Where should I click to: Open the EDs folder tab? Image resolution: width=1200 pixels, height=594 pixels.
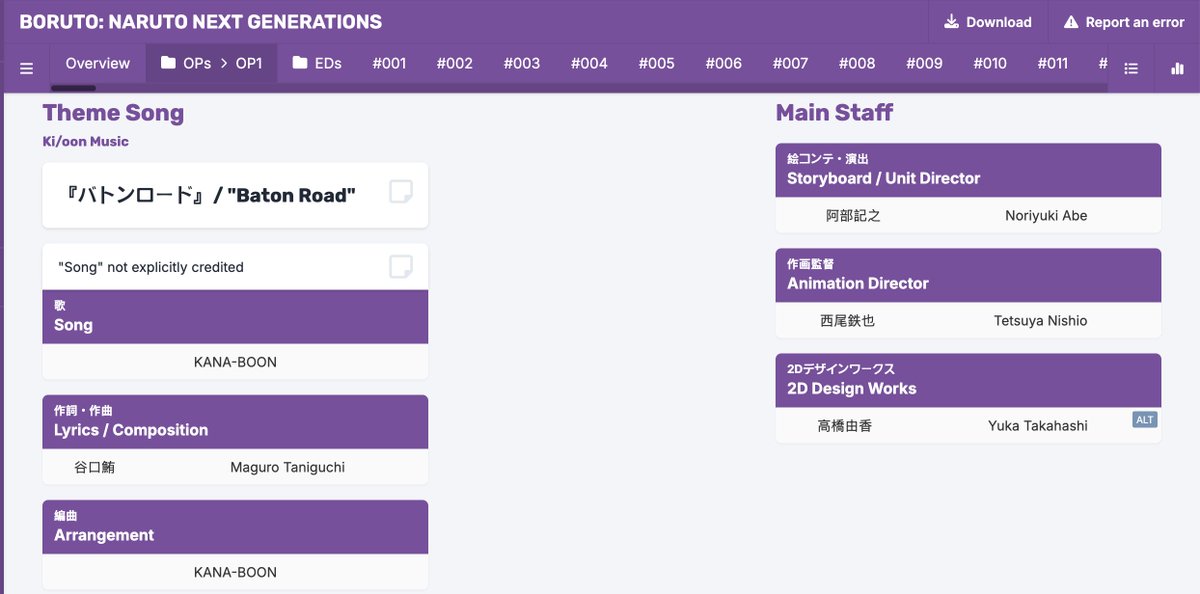(317, 63)
